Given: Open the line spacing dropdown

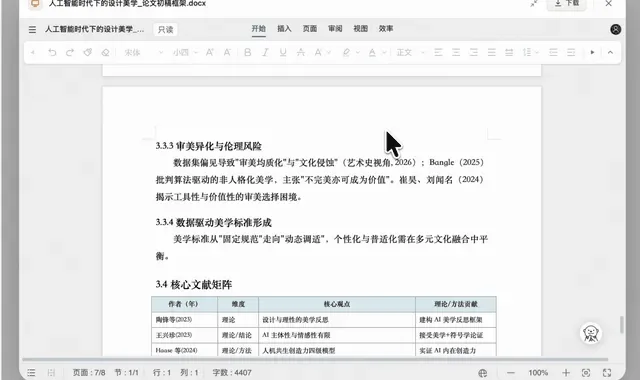Looking at the screenshot, I should 531,52.
